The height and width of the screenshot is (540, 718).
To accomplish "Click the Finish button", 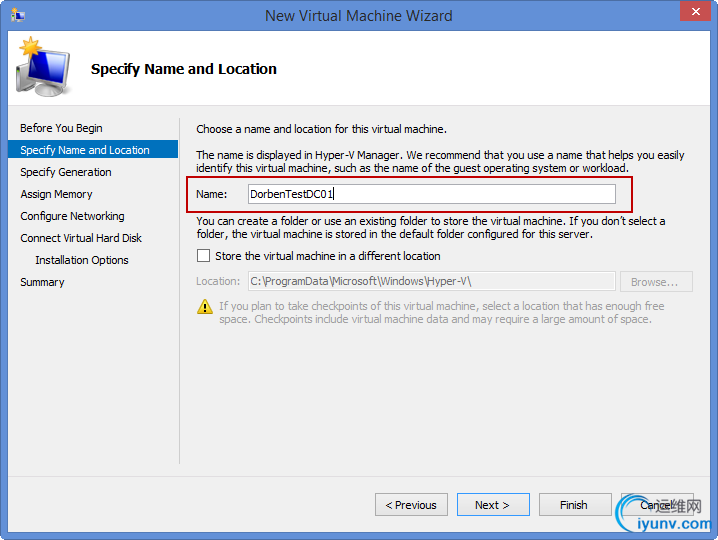I will click(x=575, y=505).
